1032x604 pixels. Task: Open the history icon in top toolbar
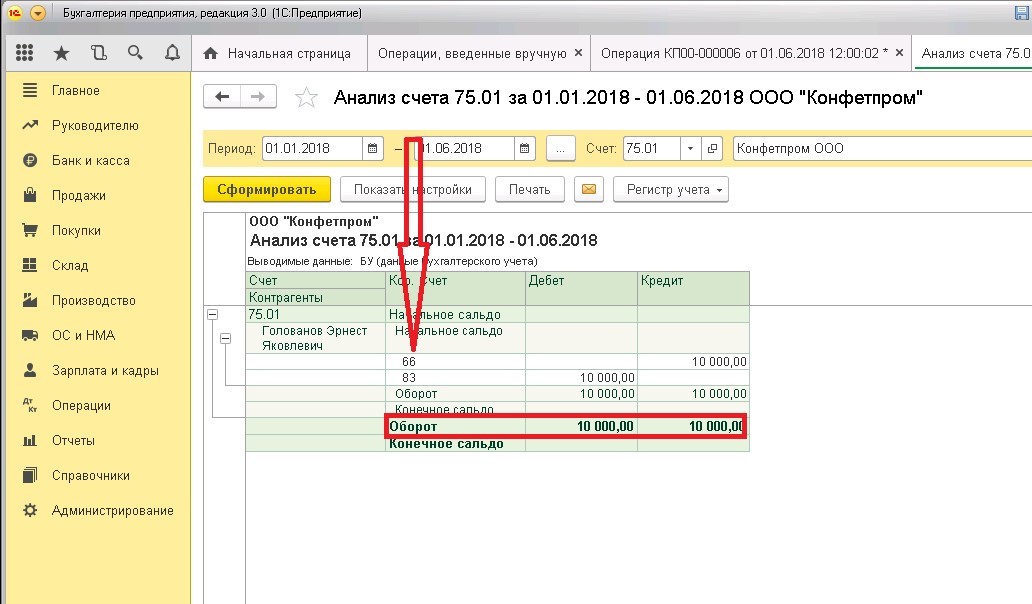pyautogui.click(x=99, y=53)
